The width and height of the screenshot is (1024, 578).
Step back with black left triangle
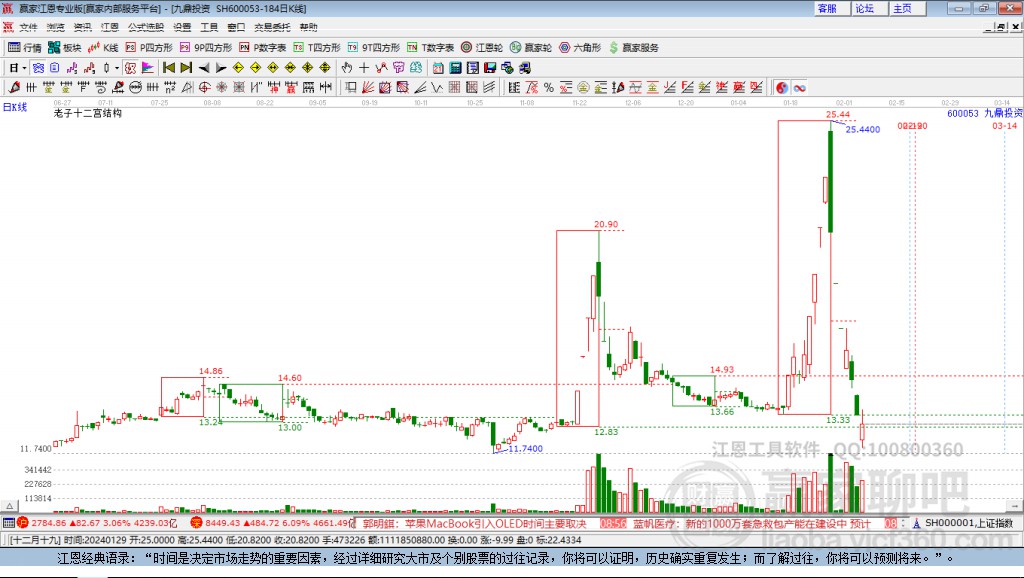[x=204, y=68]
